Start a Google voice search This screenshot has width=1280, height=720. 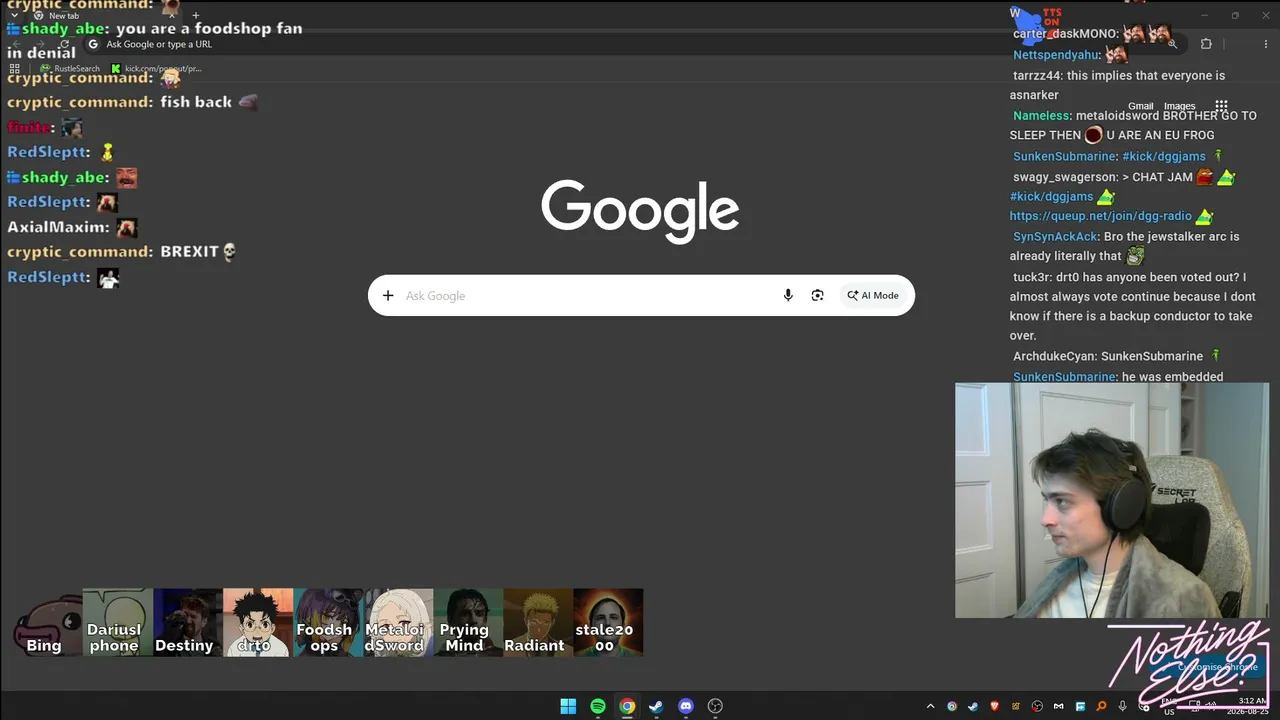tap(788, 295)
